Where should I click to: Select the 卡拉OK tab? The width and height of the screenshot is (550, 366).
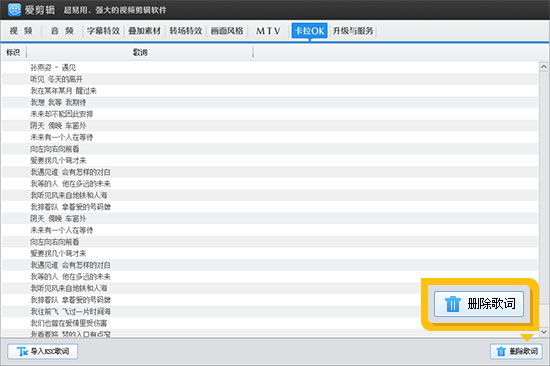309,31
